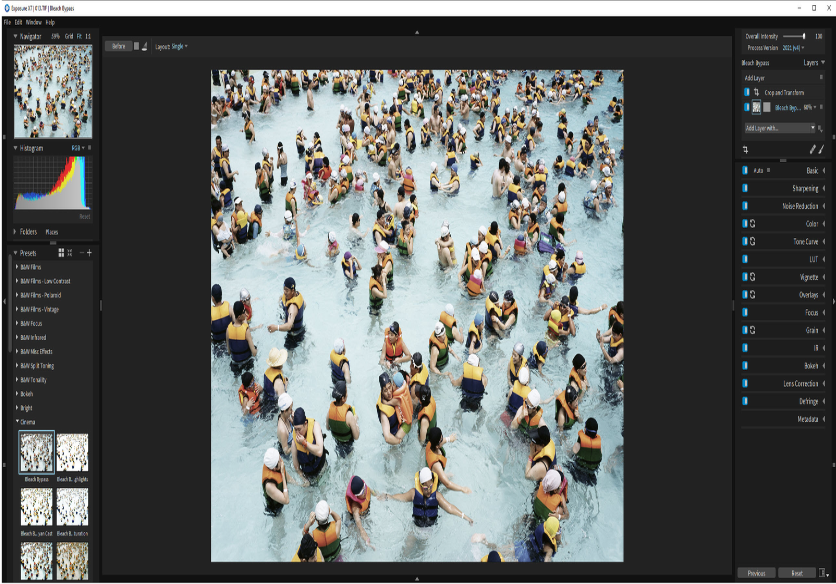Reset the Tone Curve panel icon
Image resolution: width=836 pixels, height=584 pixels.
click(753, 242)
